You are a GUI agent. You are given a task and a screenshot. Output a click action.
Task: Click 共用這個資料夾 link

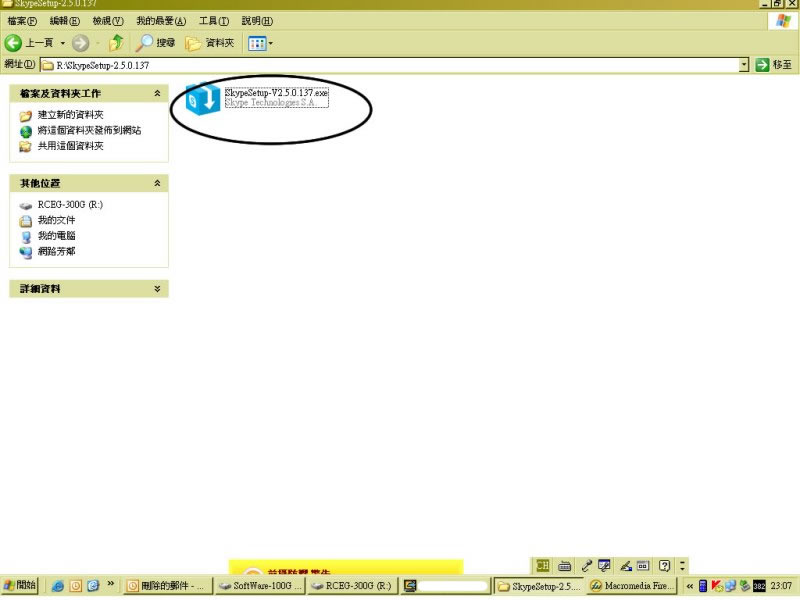pos(70,146)
